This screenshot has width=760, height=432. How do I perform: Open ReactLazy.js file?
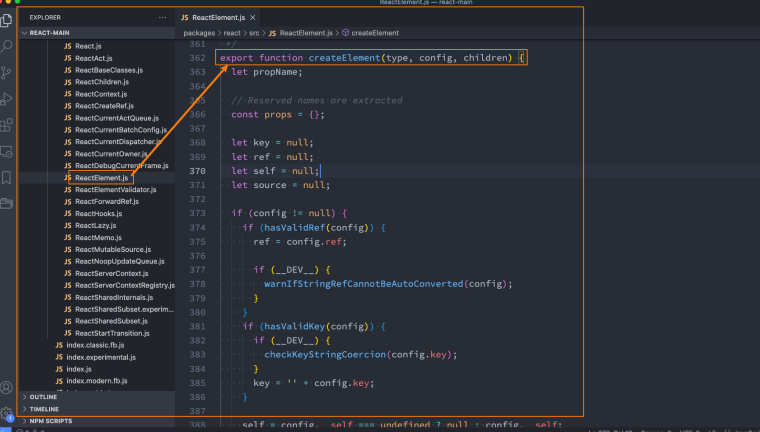[x=95, y=225]
